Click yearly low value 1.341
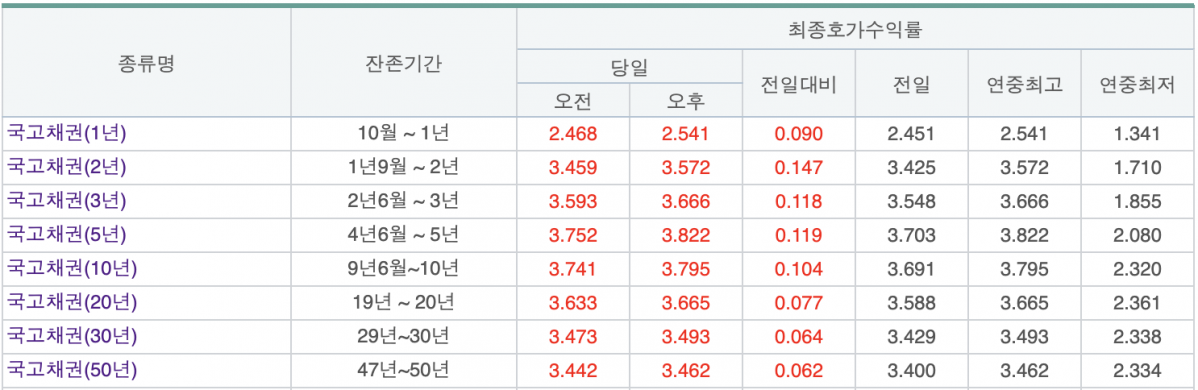1198x390 pixels. (x=1137, y=135)
